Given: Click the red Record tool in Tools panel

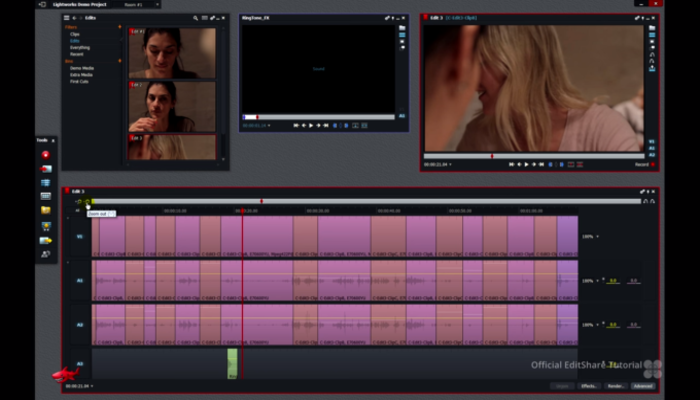Looking at the screenshot, I should click(46, 155).
